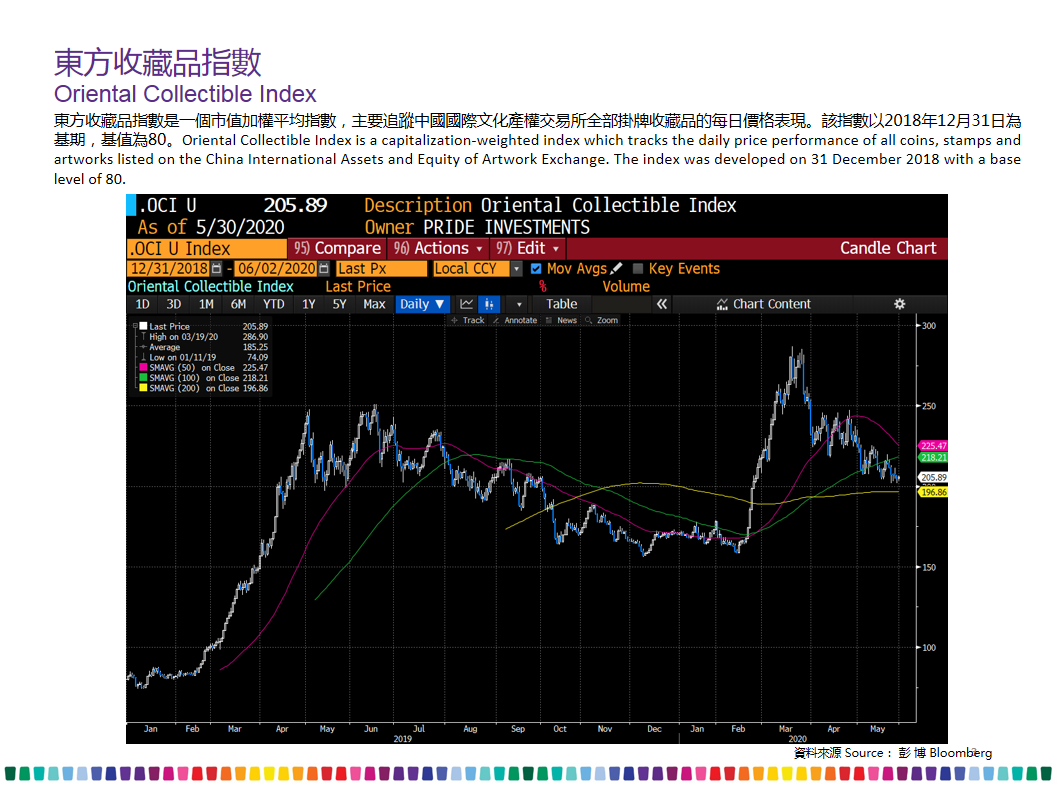Click the 95) Compare button
The image size is (1059, 786).
pos(337,248)
